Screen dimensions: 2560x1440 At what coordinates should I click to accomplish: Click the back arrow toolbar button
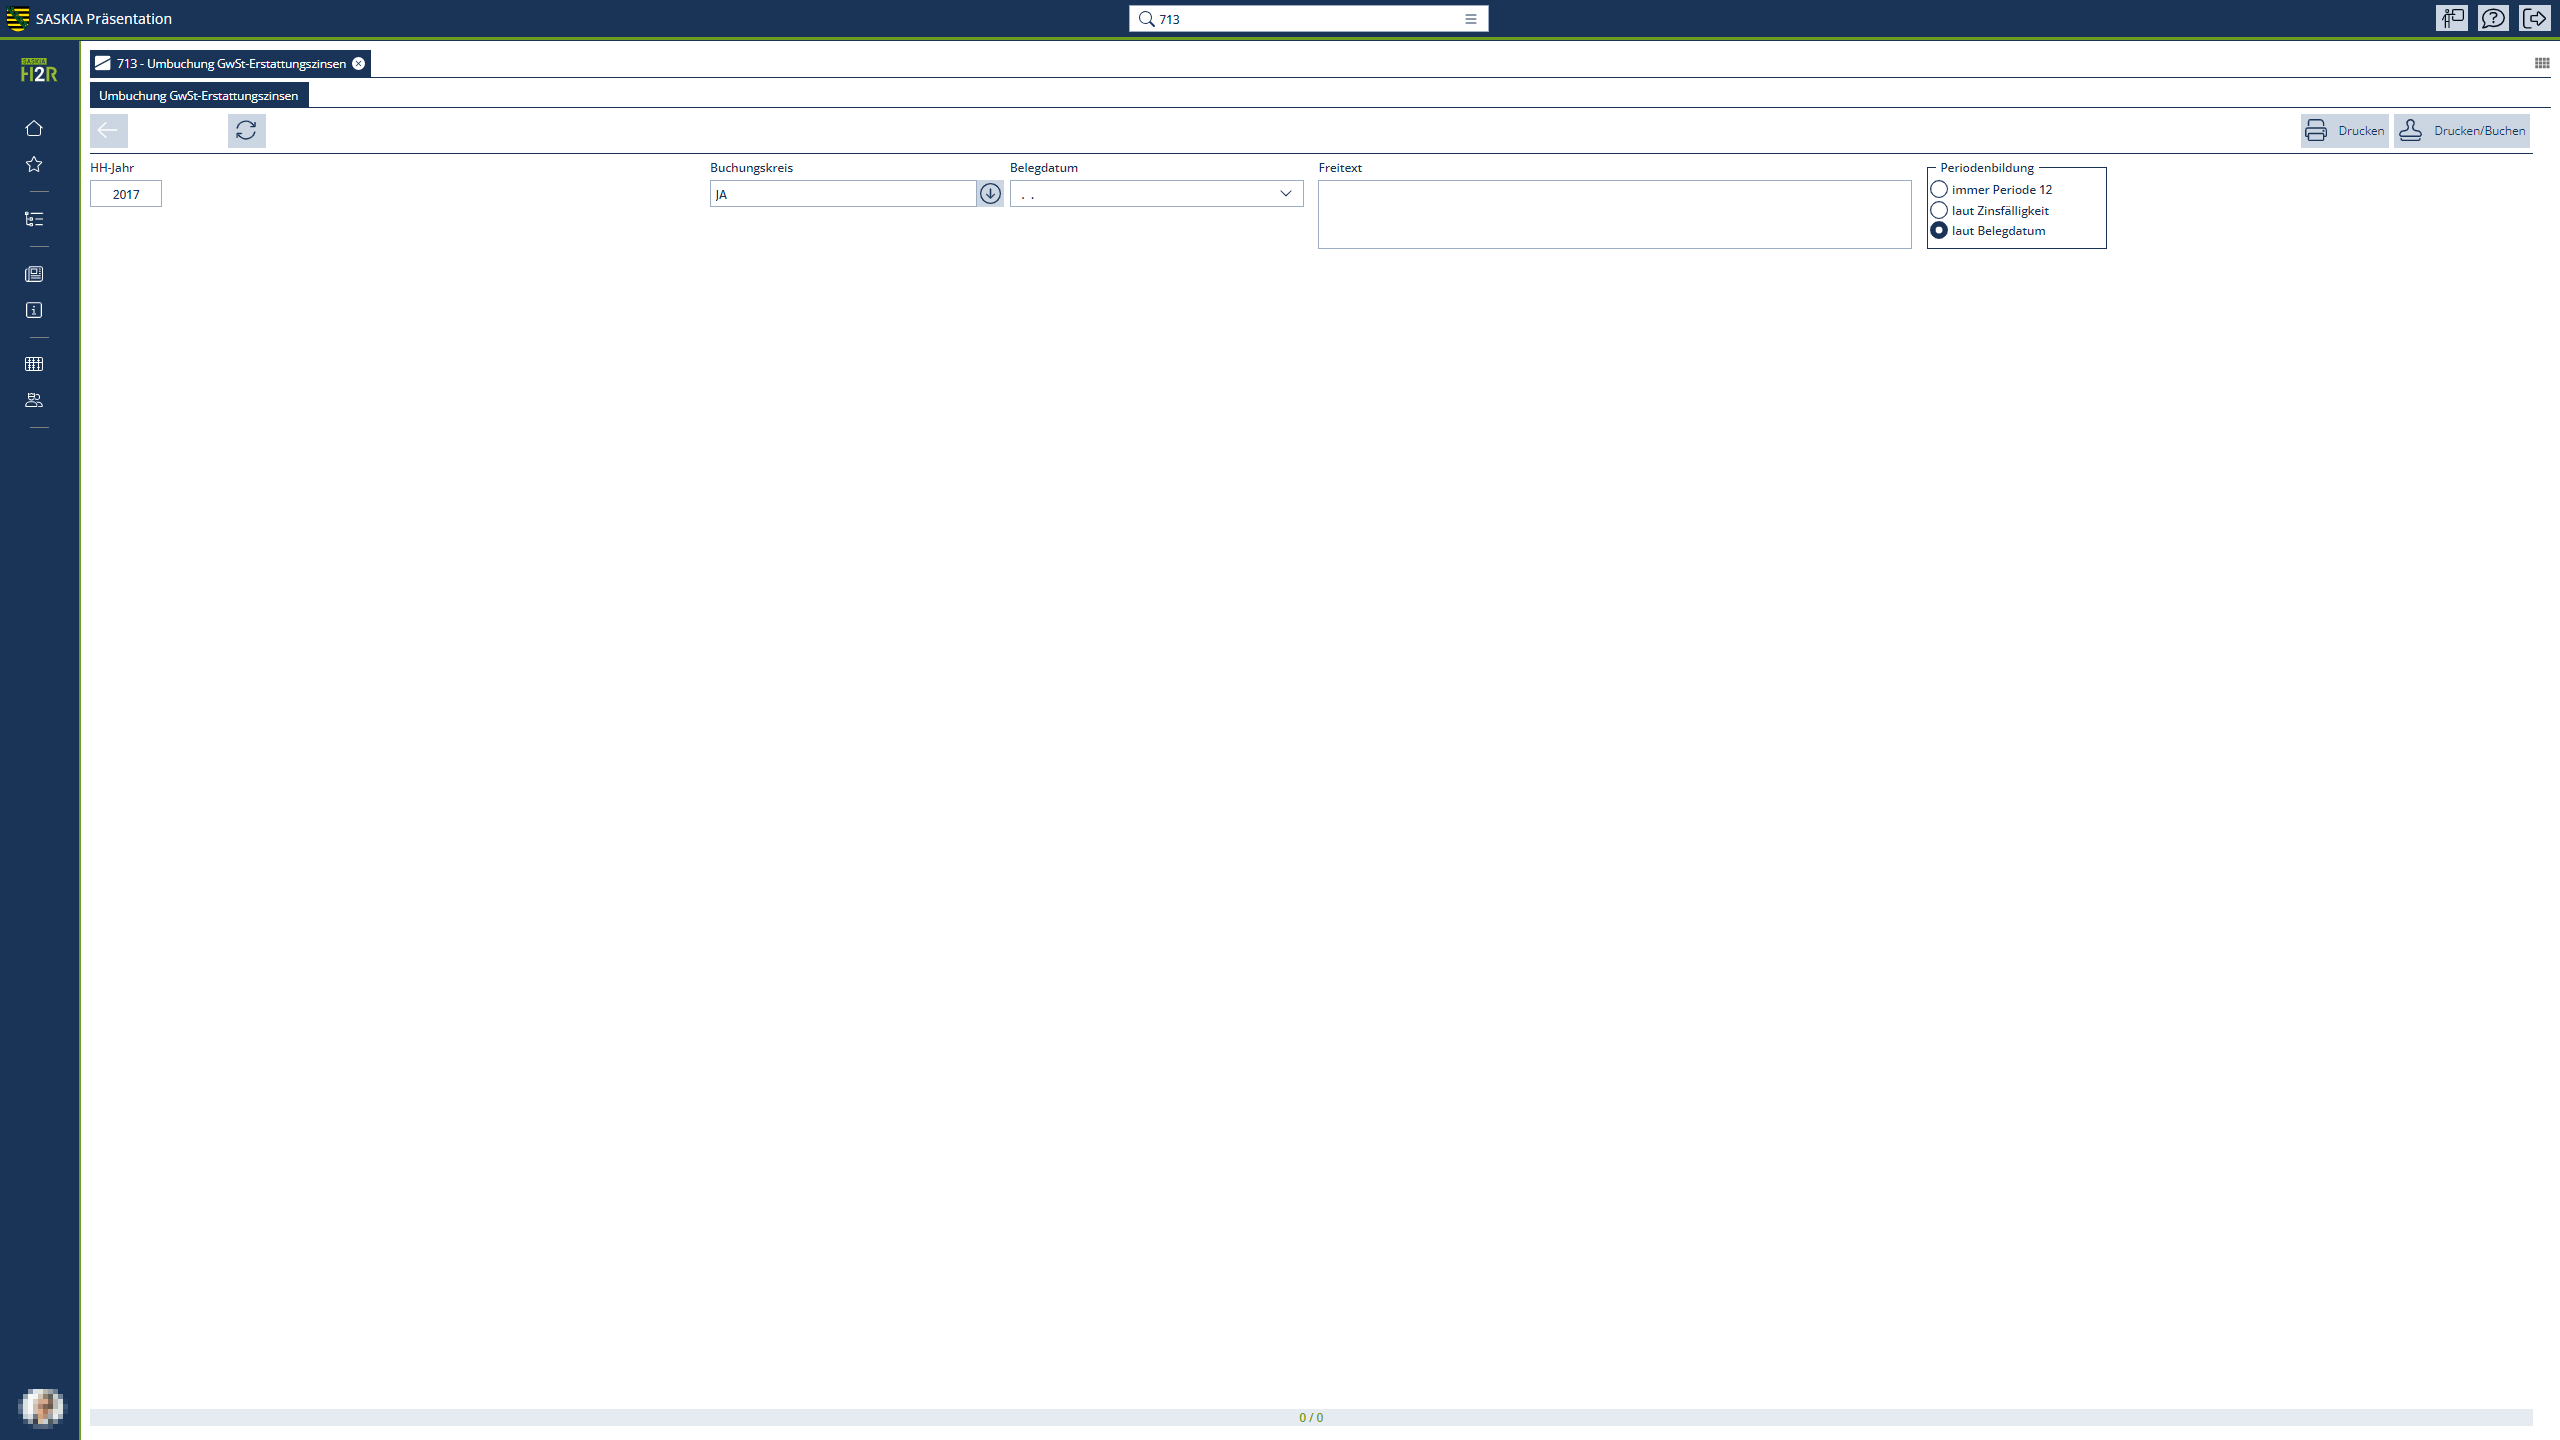108,130
